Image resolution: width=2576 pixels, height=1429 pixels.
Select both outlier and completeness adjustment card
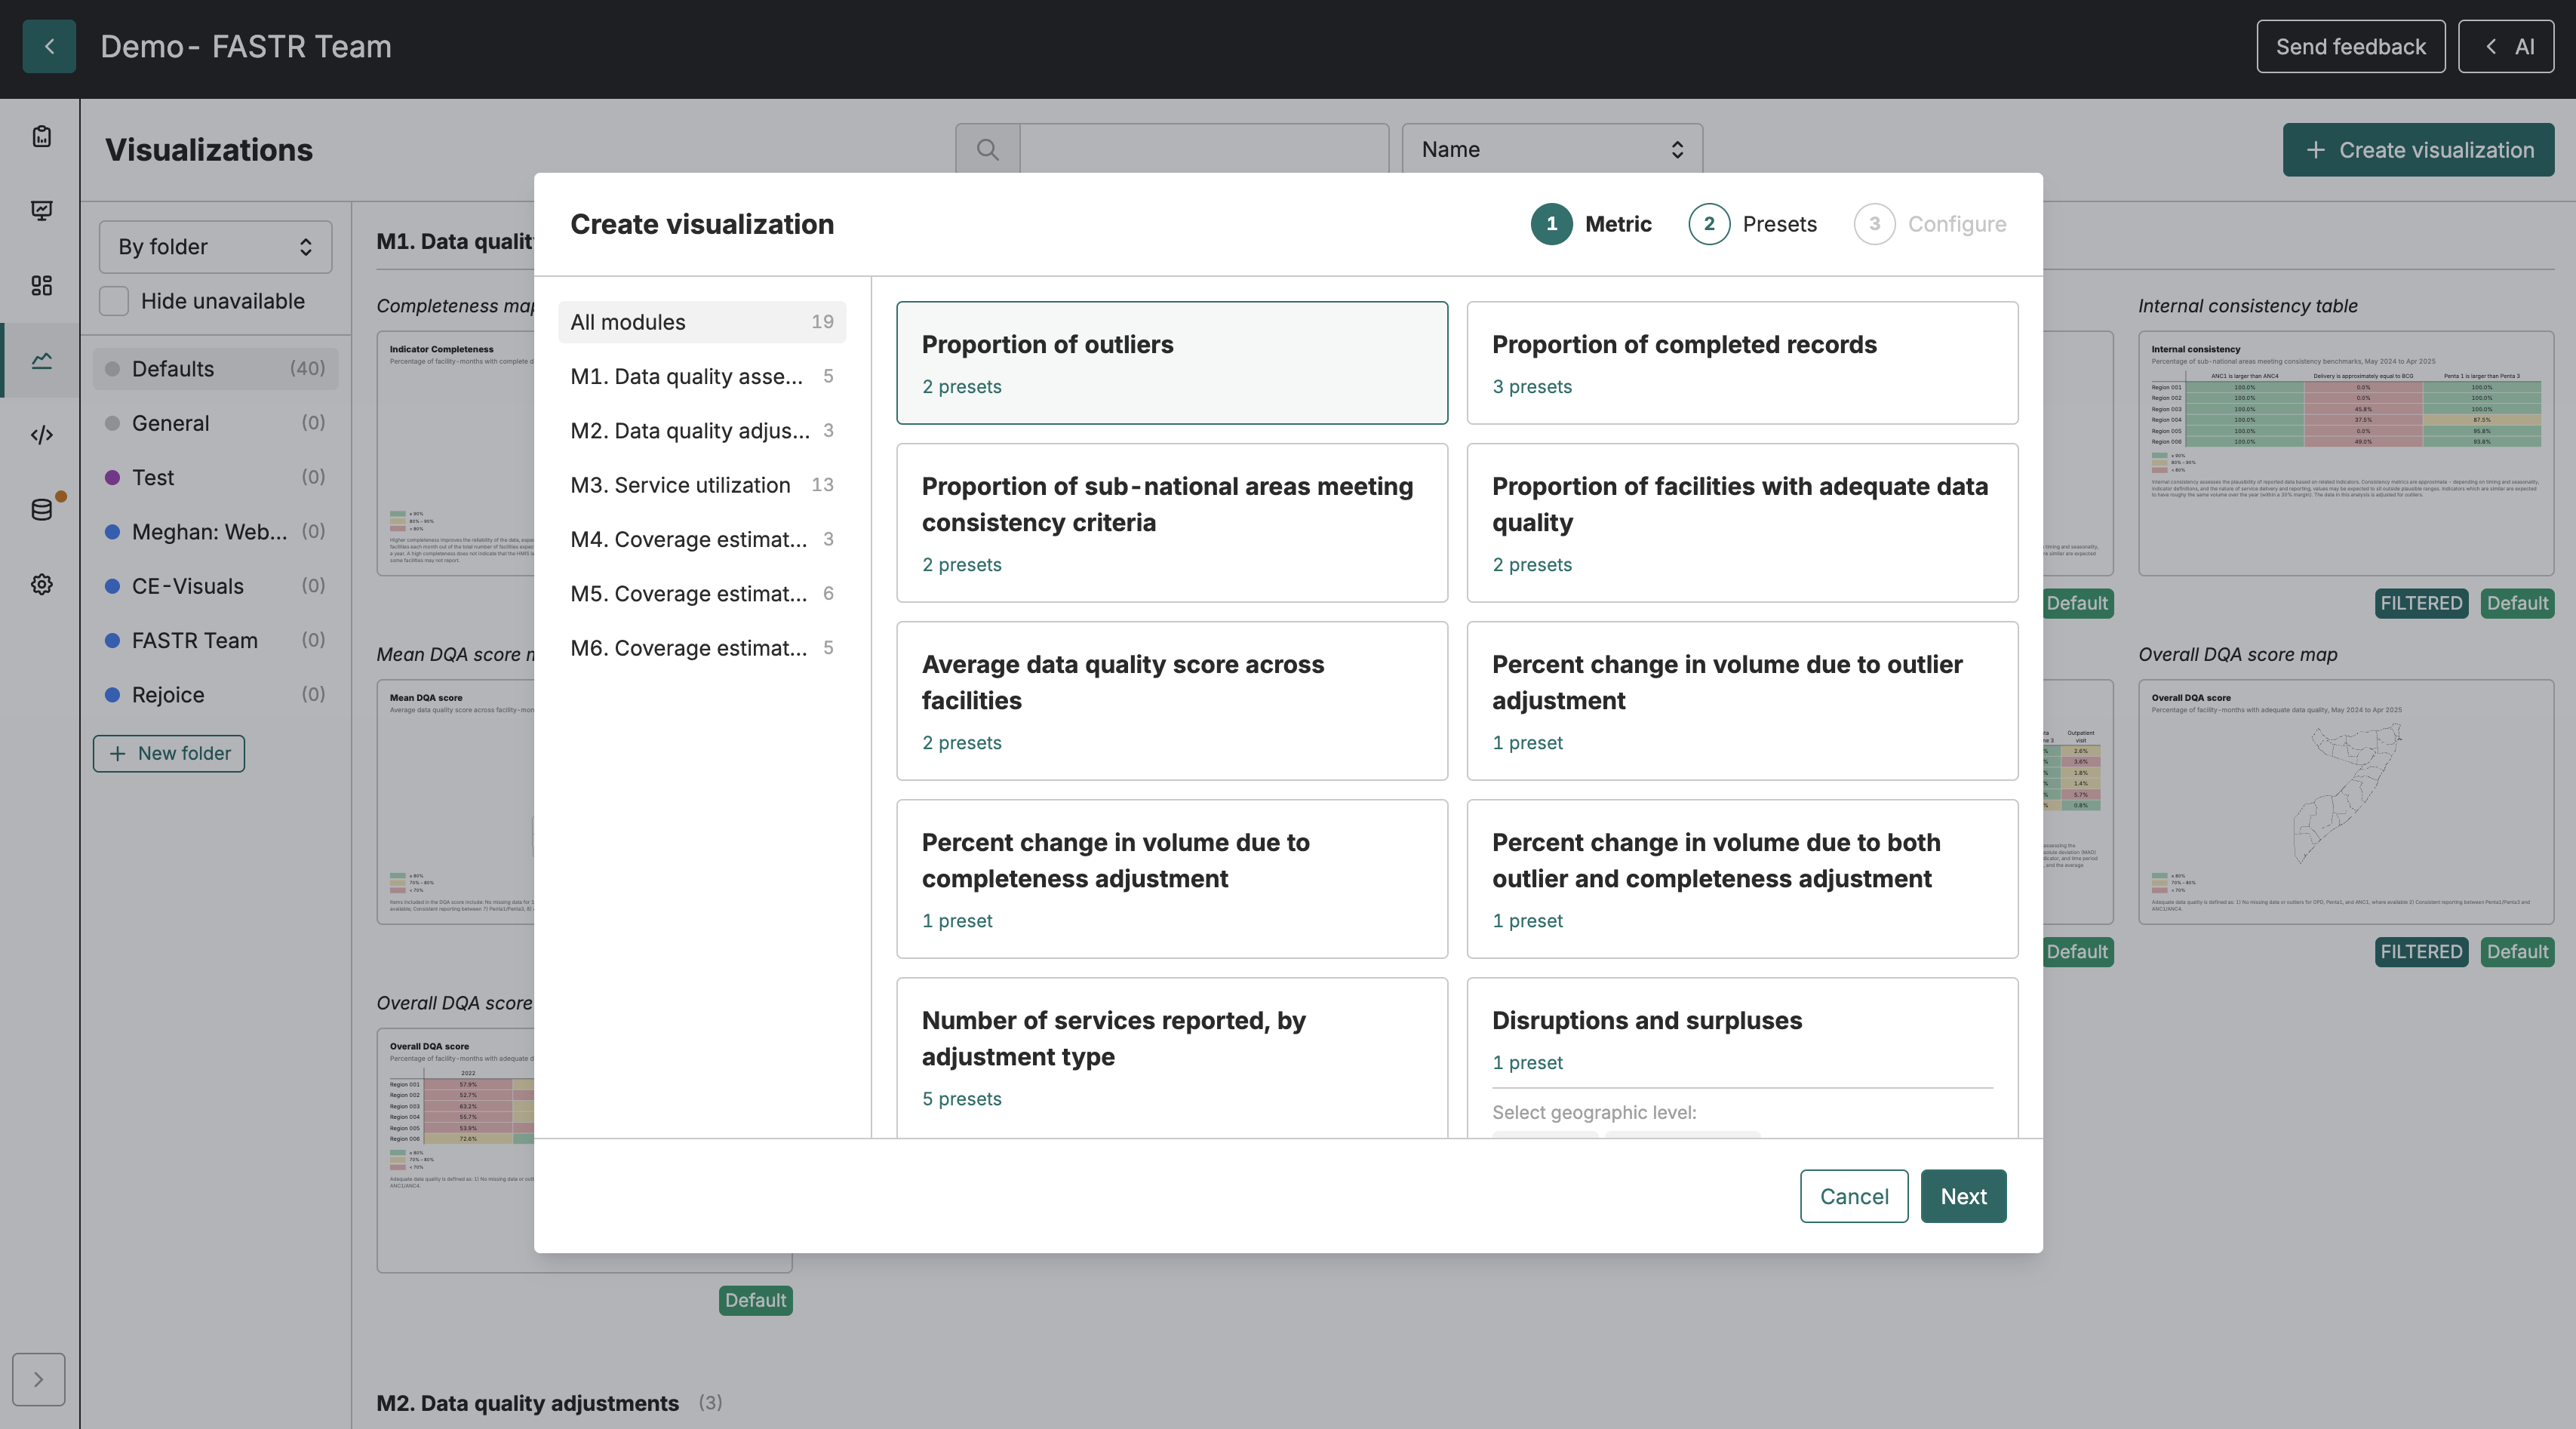(1742, 879)
